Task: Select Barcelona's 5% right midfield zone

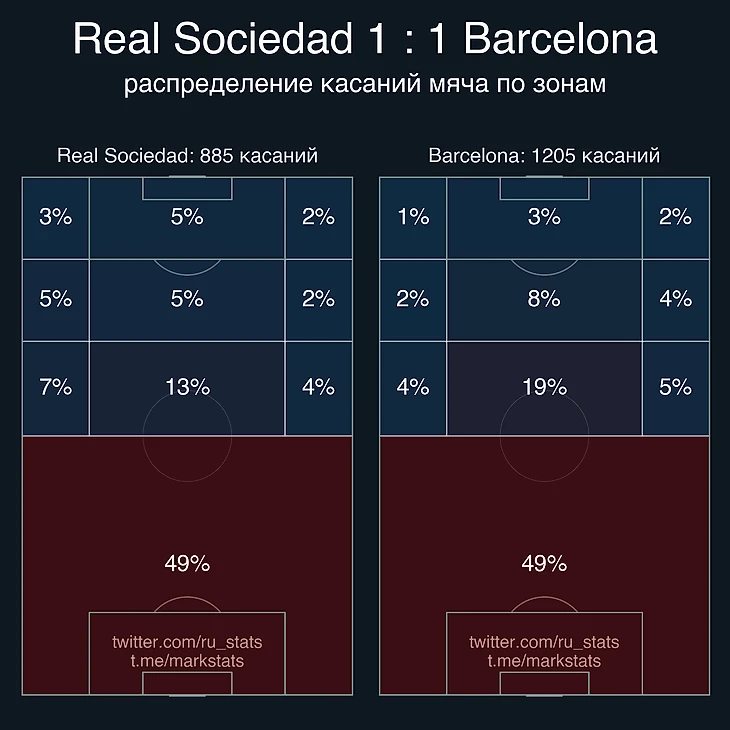Action: pyautogui.click(x=676, y=388)
